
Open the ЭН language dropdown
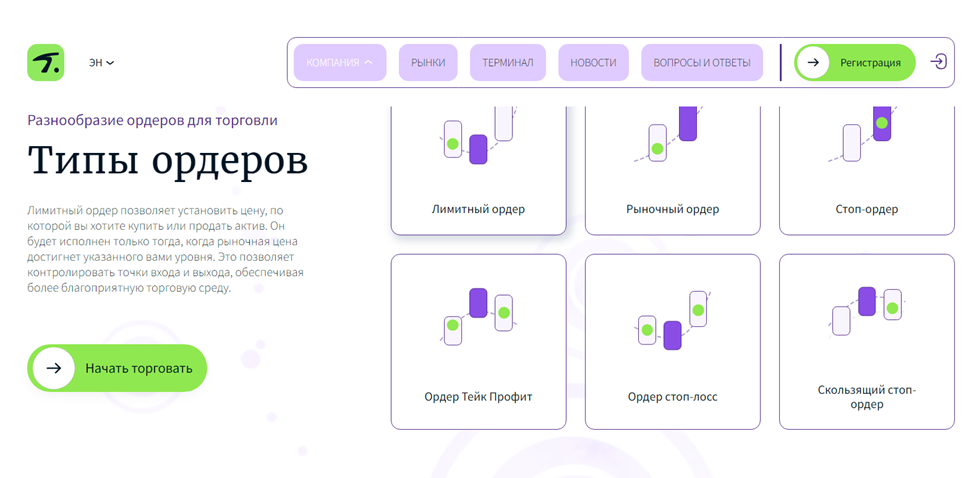click(x=101, y=63)
